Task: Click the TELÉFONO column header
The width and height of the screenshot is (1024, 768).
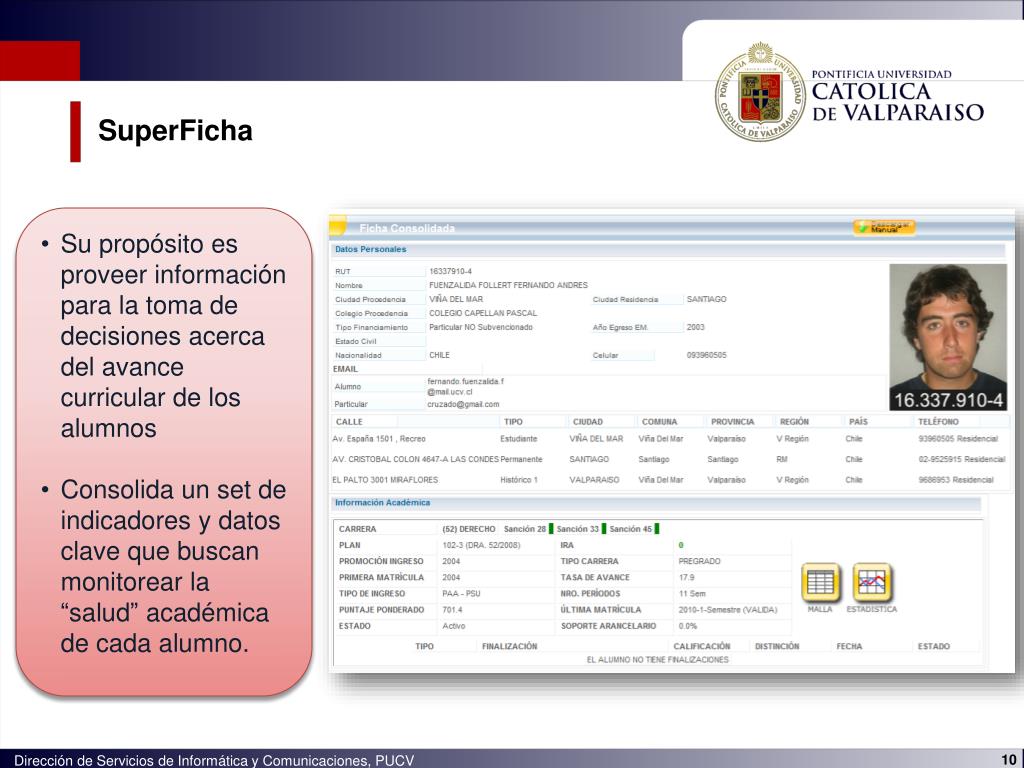Action: [938, 422]
